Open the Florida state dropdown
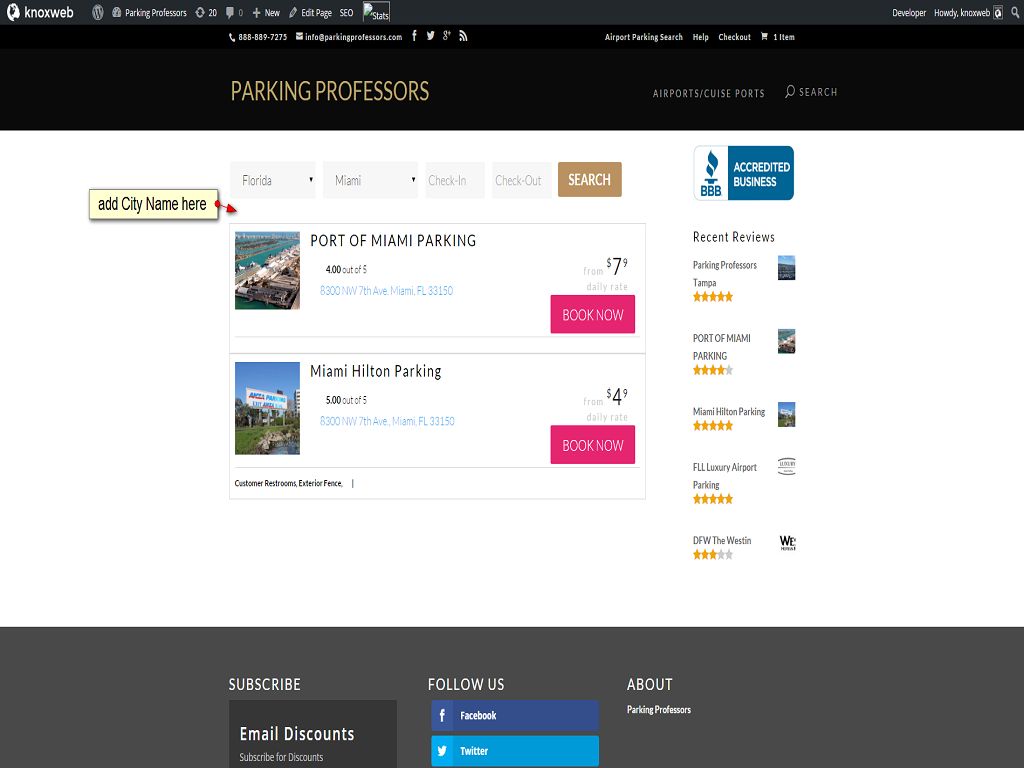This screenshot has height=768, width=1024. 273,180
